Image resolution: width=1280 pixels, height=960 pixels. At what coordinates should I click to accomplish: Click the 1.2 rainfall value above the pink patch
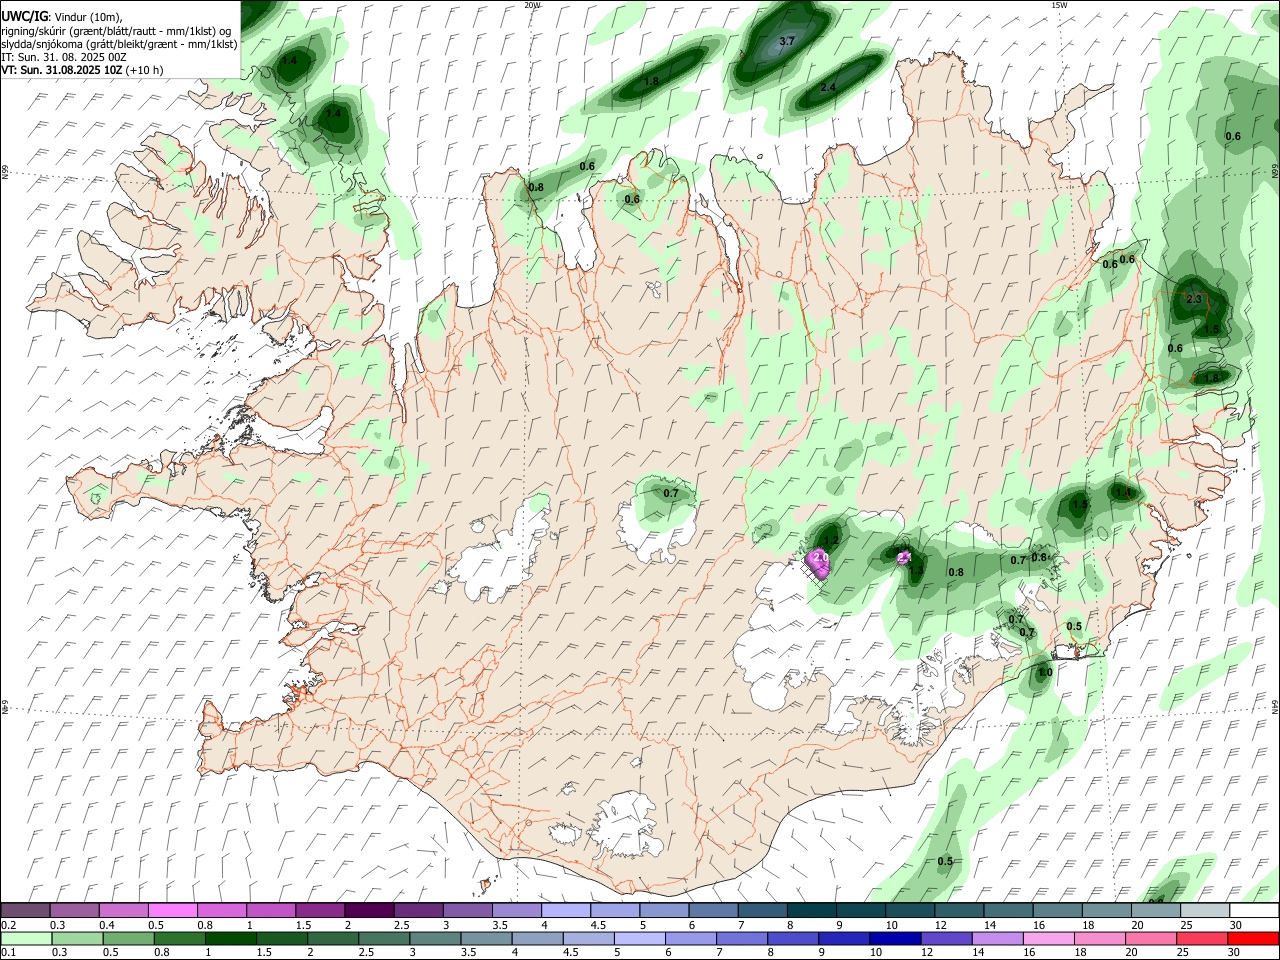[830, 540]
